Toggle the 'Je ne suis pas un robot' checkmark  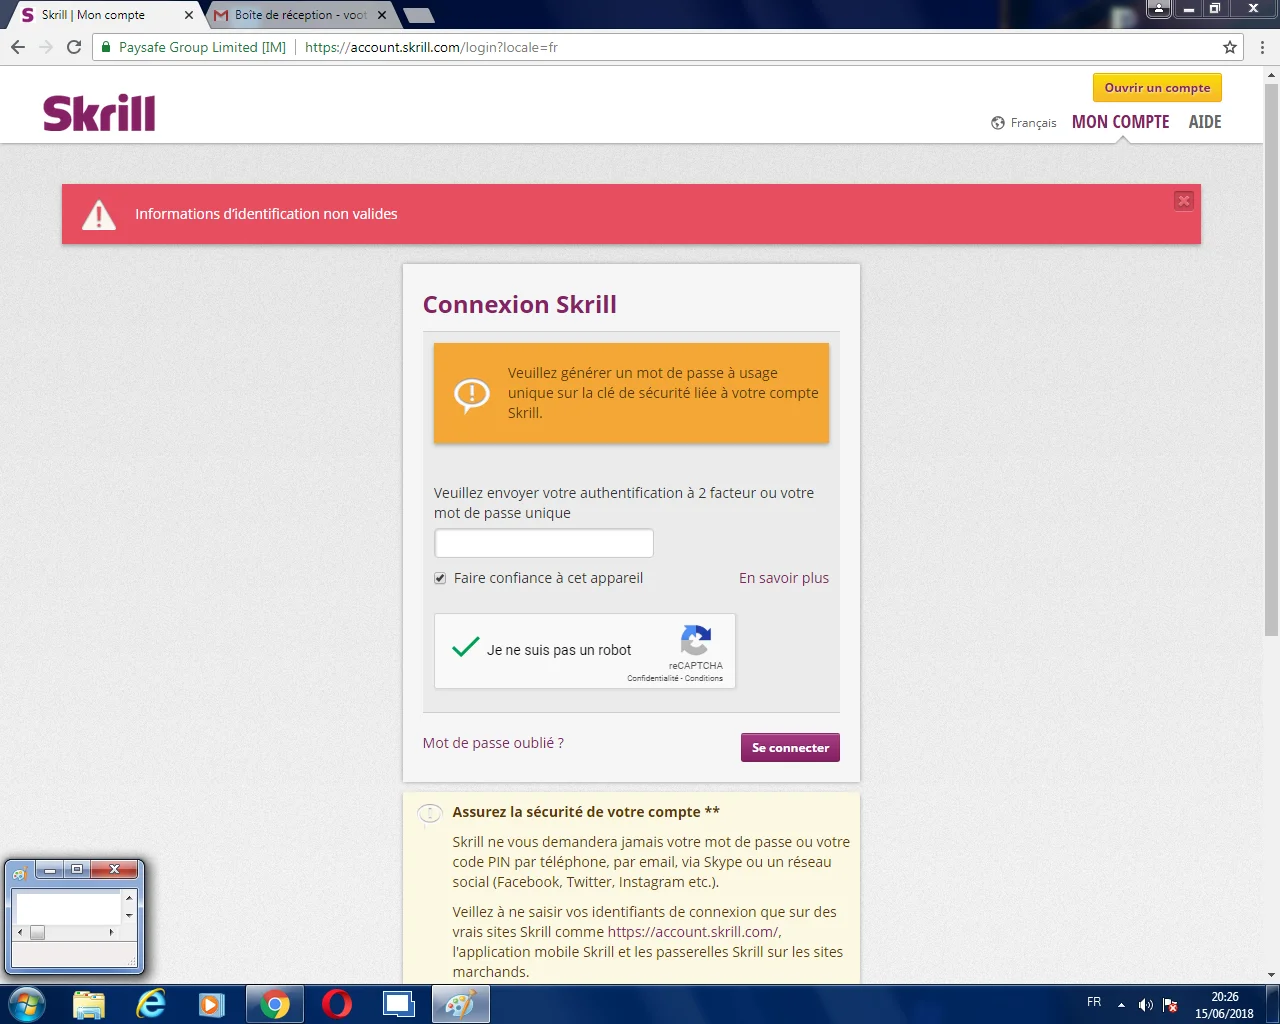pos(466,648)
